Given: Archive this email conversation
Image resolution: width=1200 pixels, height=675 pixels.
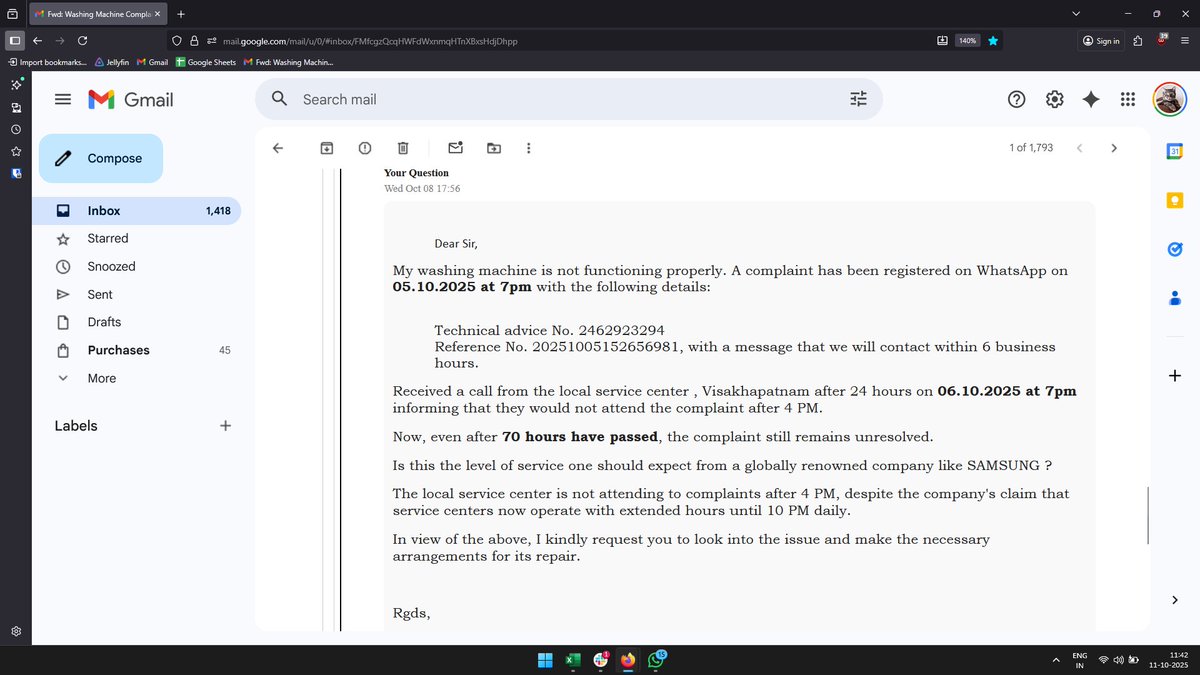Looking at the screenshot, I should point(327,148).
